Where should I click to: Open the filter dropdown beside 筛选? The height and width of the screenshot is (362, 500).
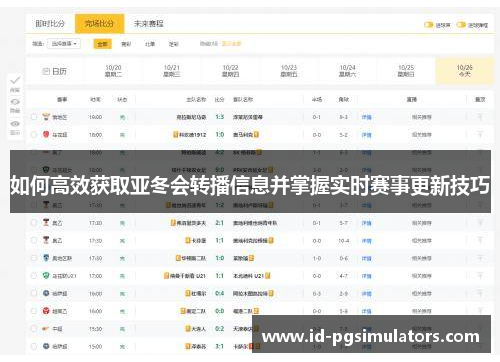pos(64,44)
